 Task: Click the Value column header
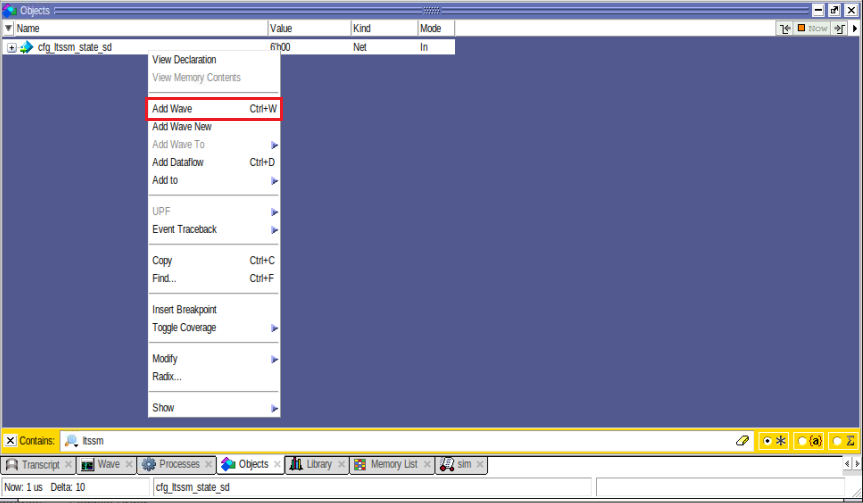coord(308,29)
